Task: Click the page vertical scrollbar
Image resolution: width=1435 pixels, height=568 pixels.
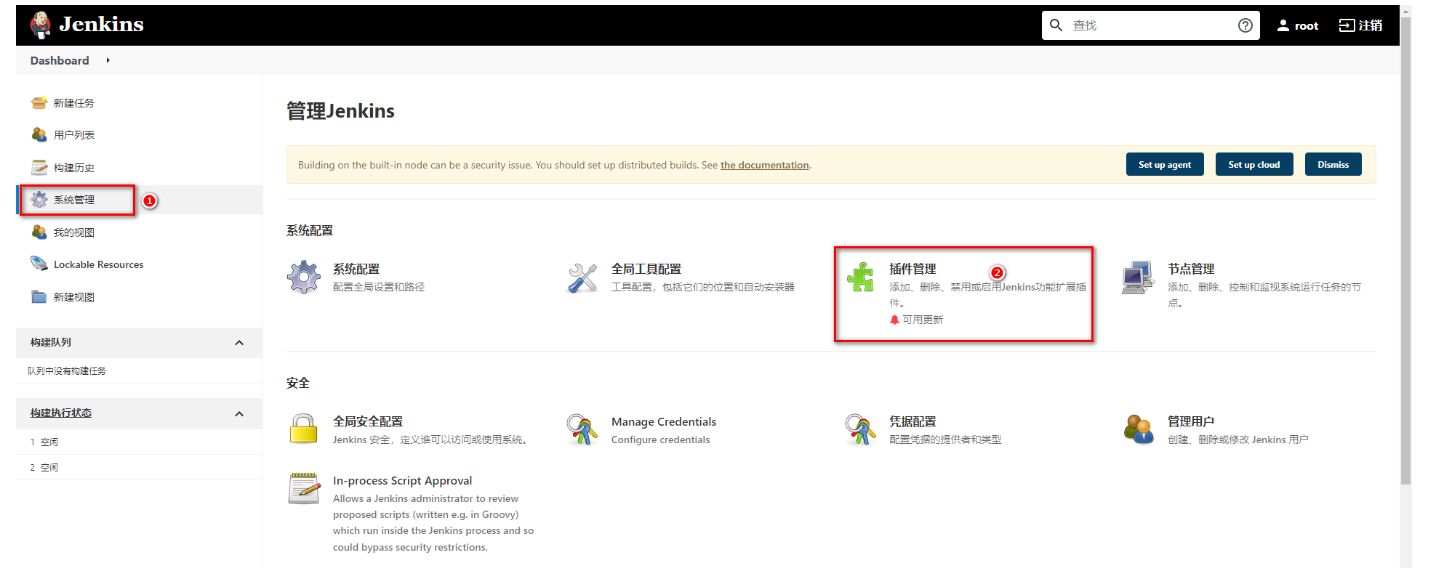Action: [x=1406, y=250]
